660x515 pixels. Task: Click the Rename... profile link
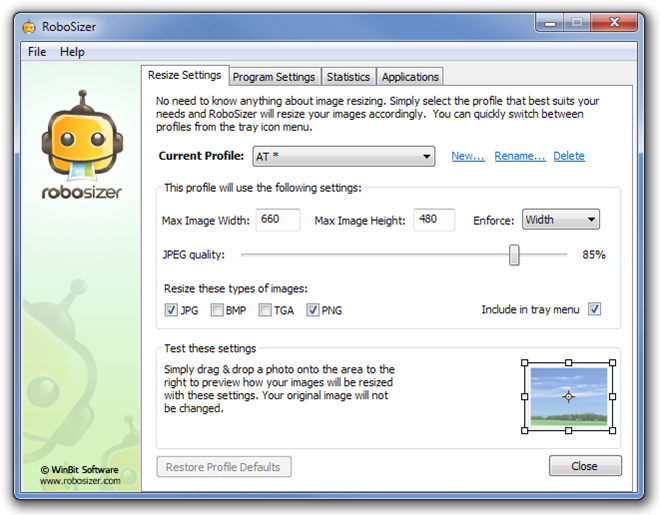(x=520, y=156)
